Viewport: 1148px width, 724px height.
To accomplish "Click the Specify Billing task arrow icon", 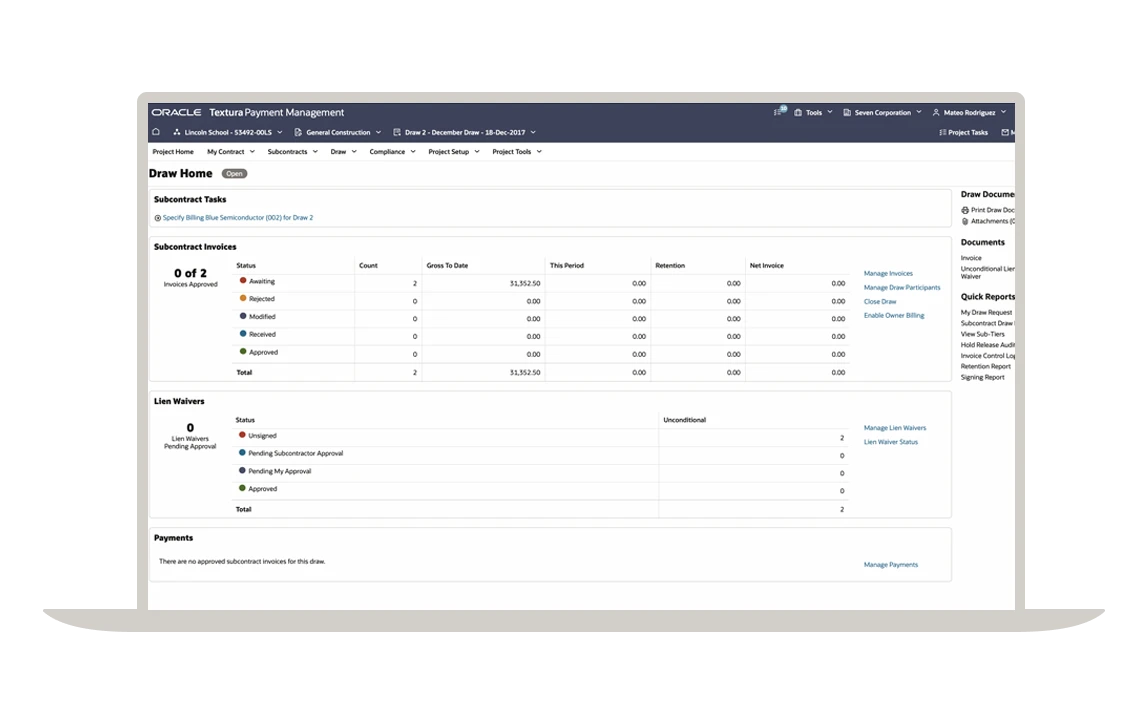I will (x=157, y=218).
